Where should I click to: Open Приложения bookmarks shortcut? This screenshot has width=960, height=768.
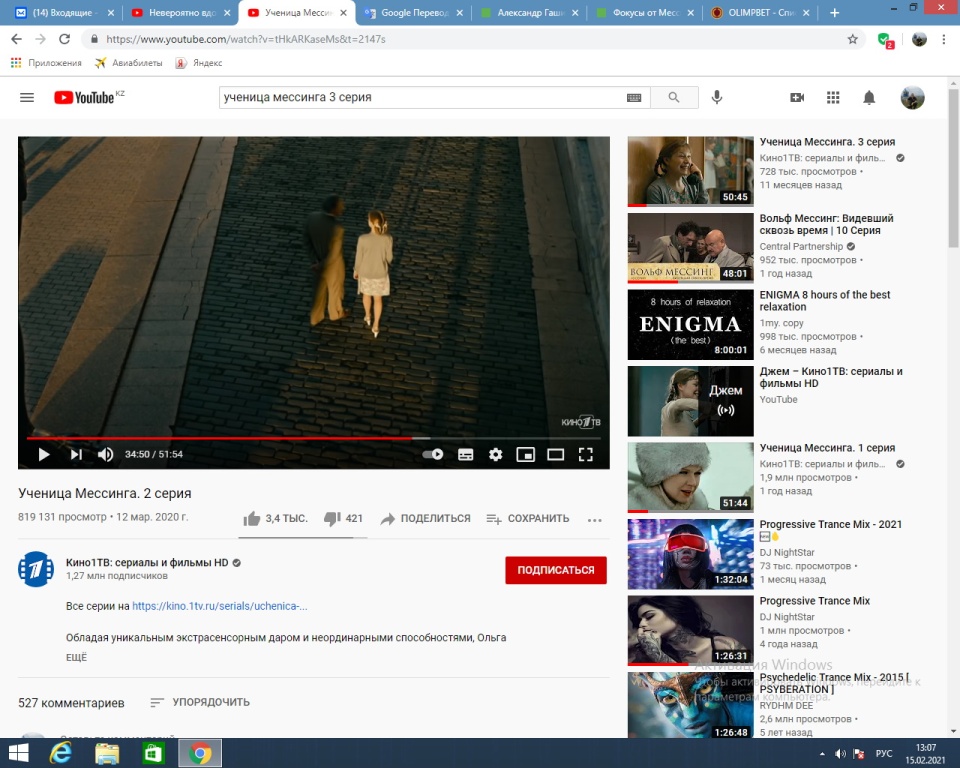pyautogui.click(x=46, y=62)
